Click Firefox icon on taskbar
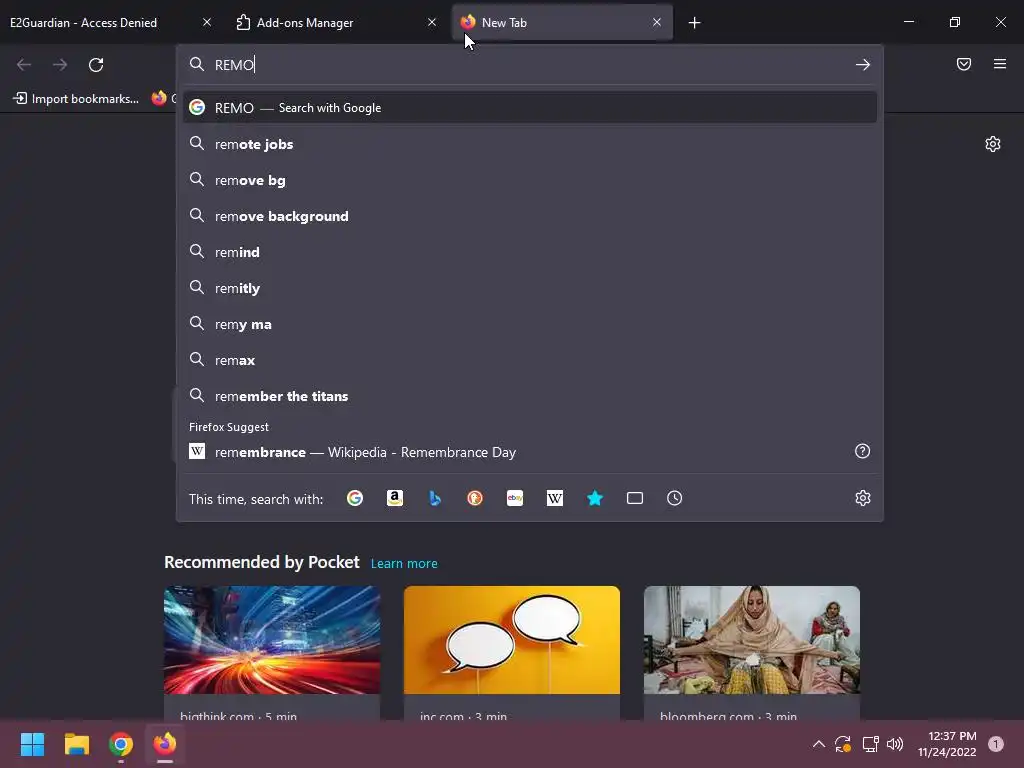The height and width of the screenshot is (768, 1024). [x=165, y=744]
